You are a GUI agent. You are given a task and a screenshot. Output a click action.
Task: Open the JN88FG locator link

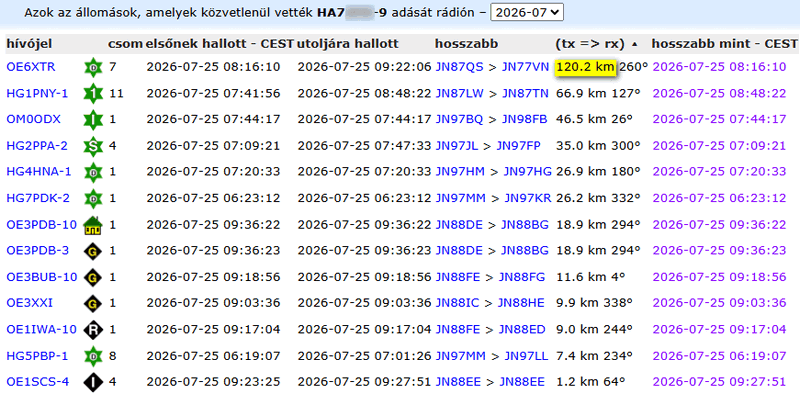coord(521,277)
